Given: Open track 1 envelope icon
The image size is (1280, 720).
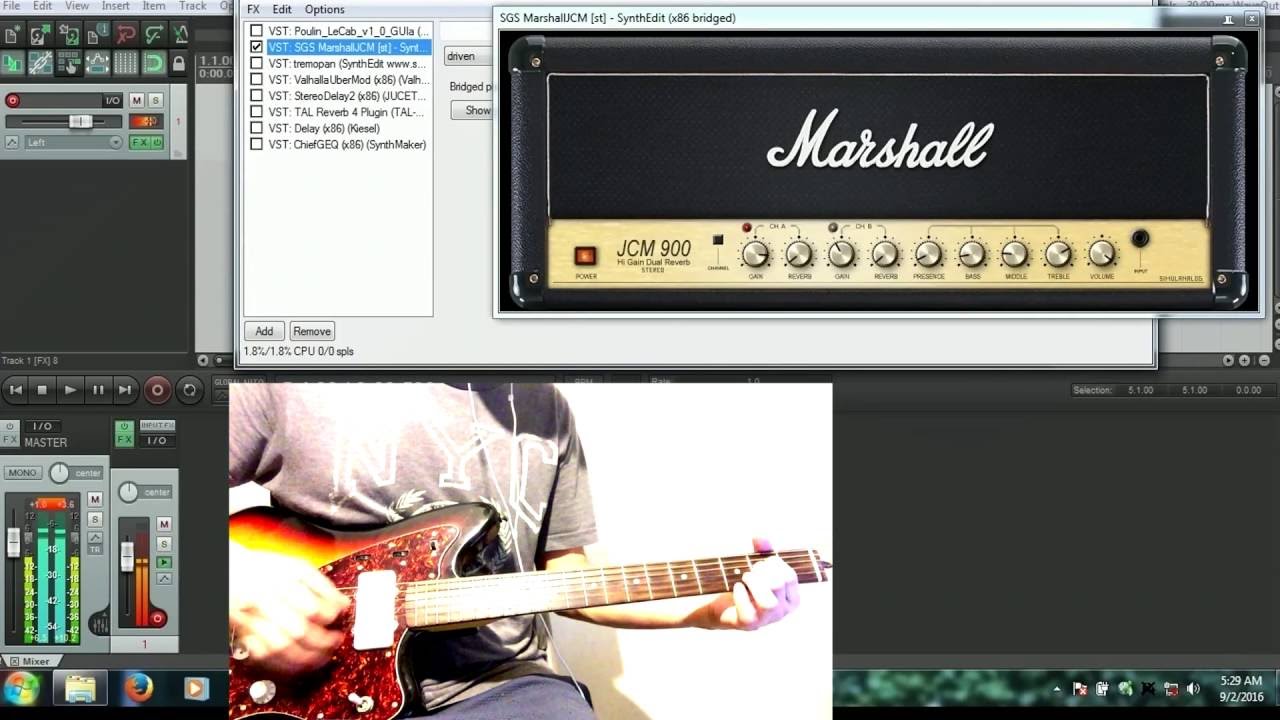Looking at the screenshot, I should [x=12, y=142].
